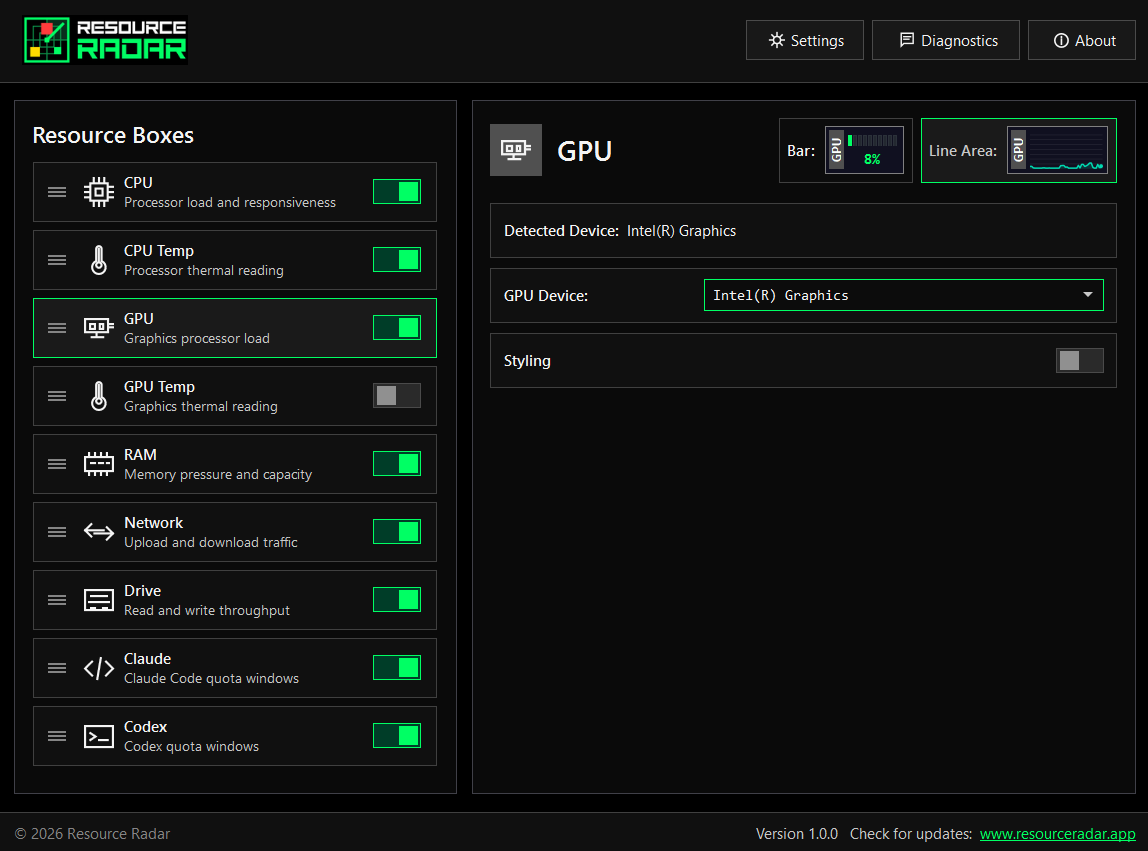Click the Network arrows icon

(x=99, y=532)
